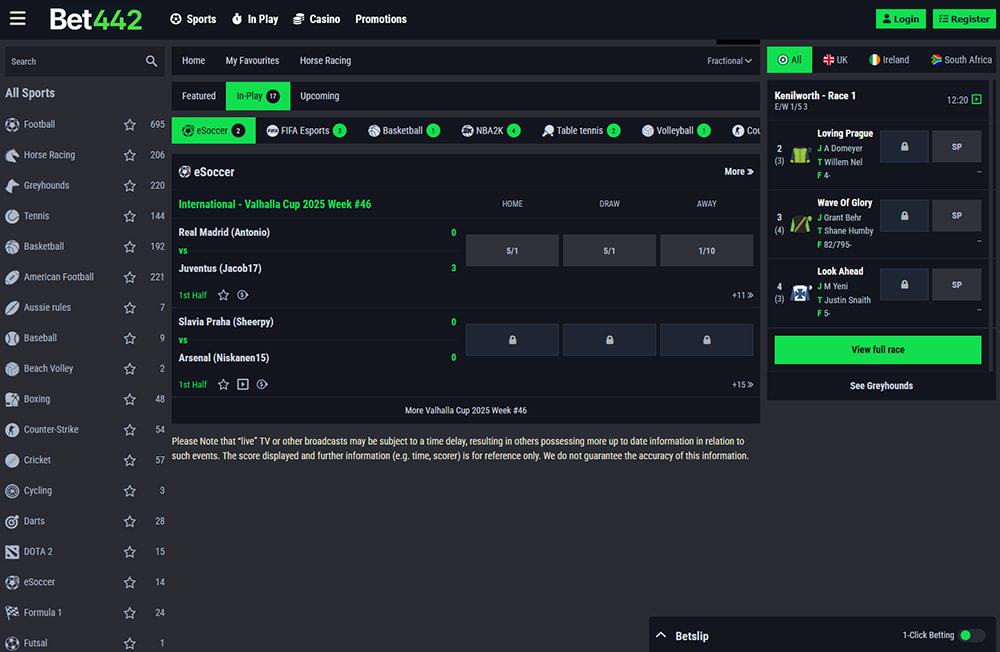Expand +11 more markets for Real Madrid
Image resolution: width=1000 pixels, height=652 pixels.
pyautogui.click(x=742, y=295)
